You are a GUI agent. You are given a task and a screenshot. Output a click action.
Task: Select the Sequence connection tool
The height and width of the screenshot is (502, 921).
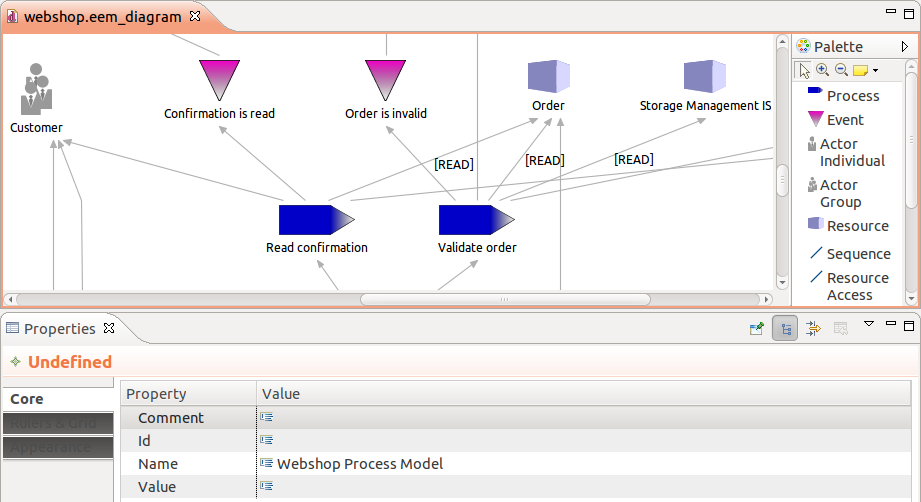[x=850, y=254]
